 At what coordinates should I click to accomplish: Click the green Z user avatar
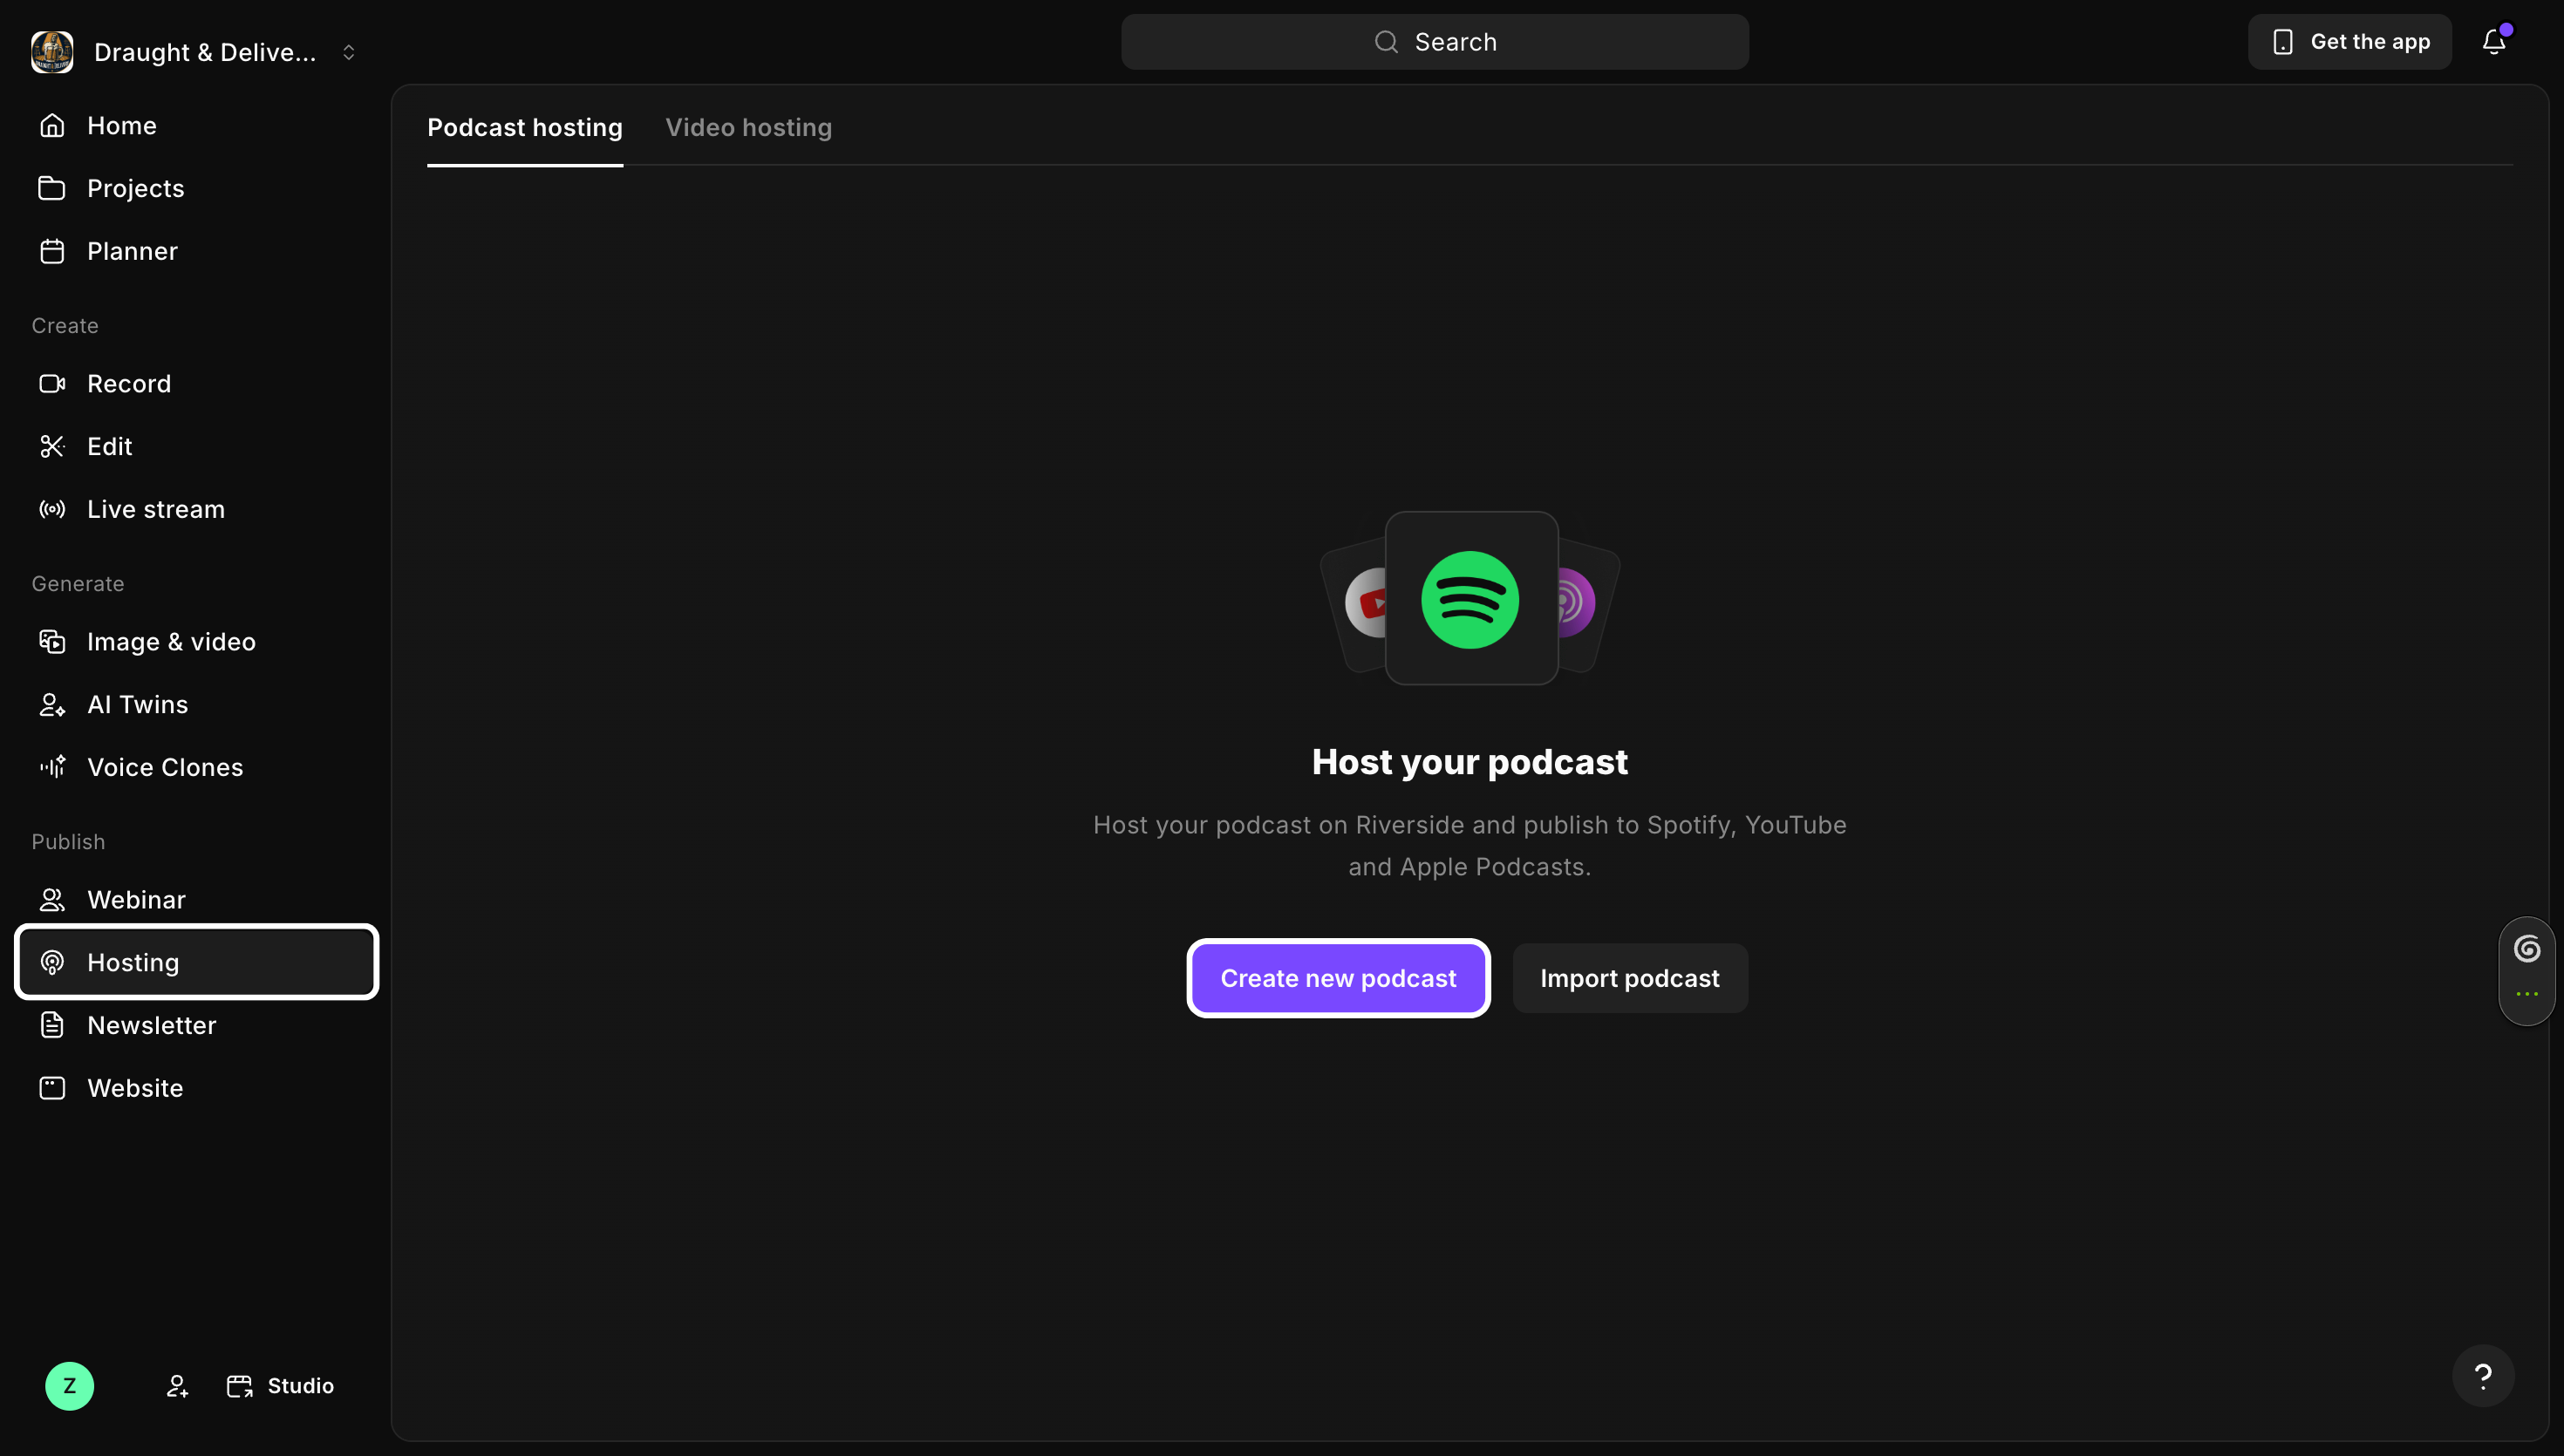tap(70, 1386)
